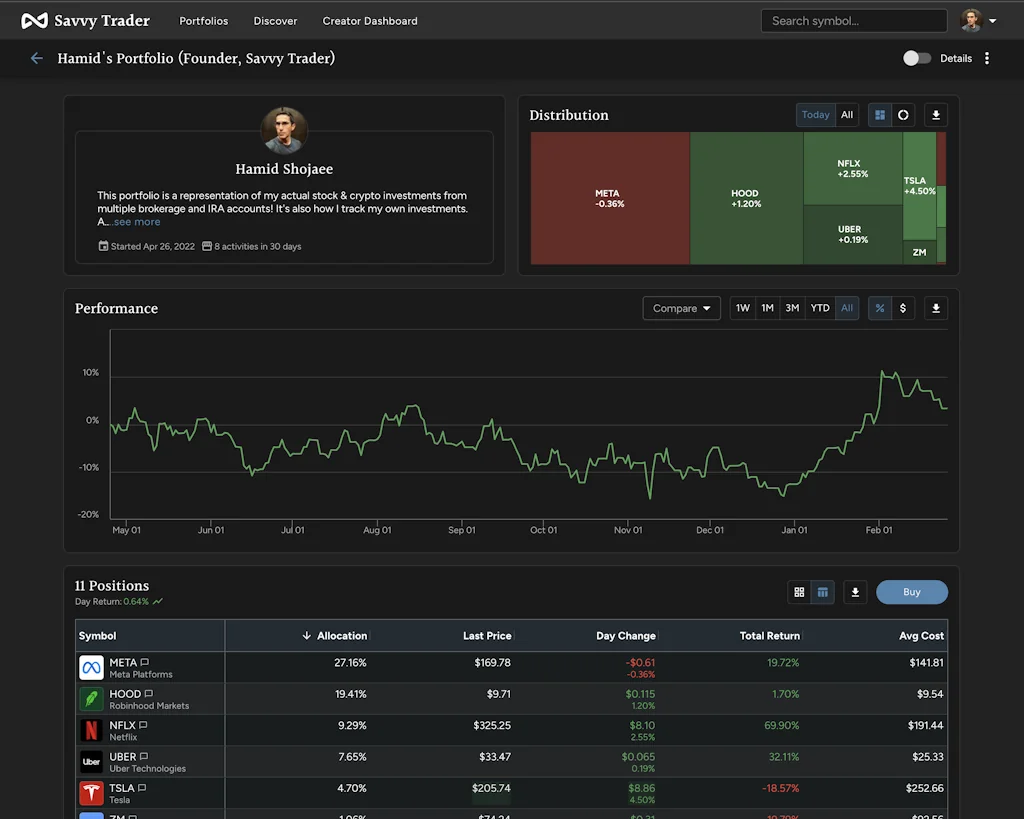This screenshot has height=819, width=1024.
Task: Toggle the Details switch on
Action: (x=917, y=58)
